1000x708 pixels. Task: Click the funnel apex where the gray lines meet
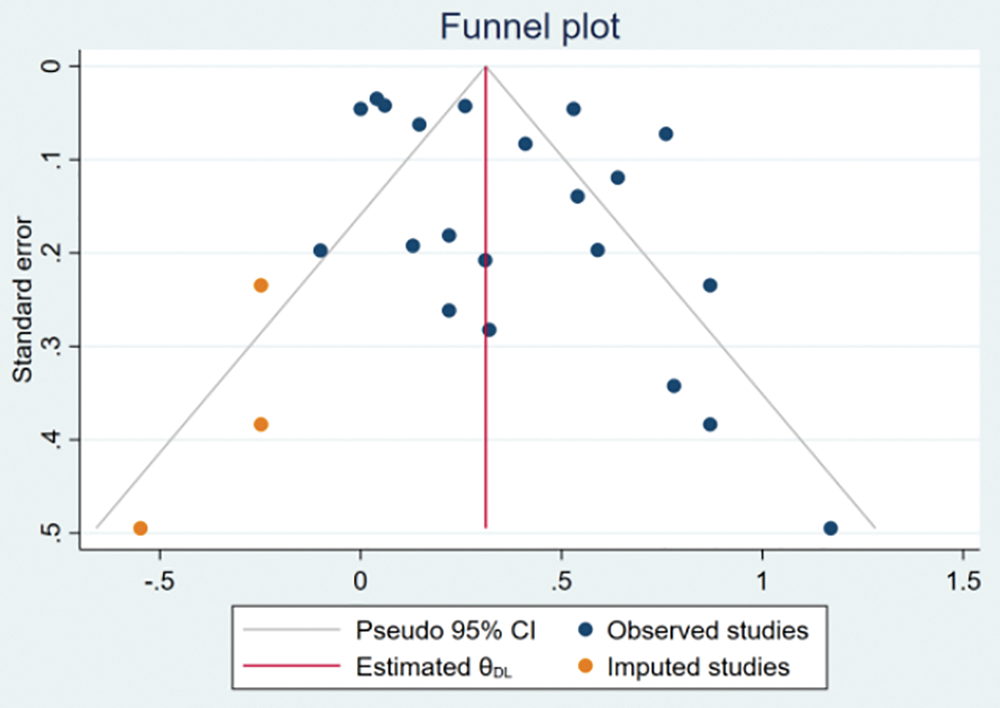[486, 67]
